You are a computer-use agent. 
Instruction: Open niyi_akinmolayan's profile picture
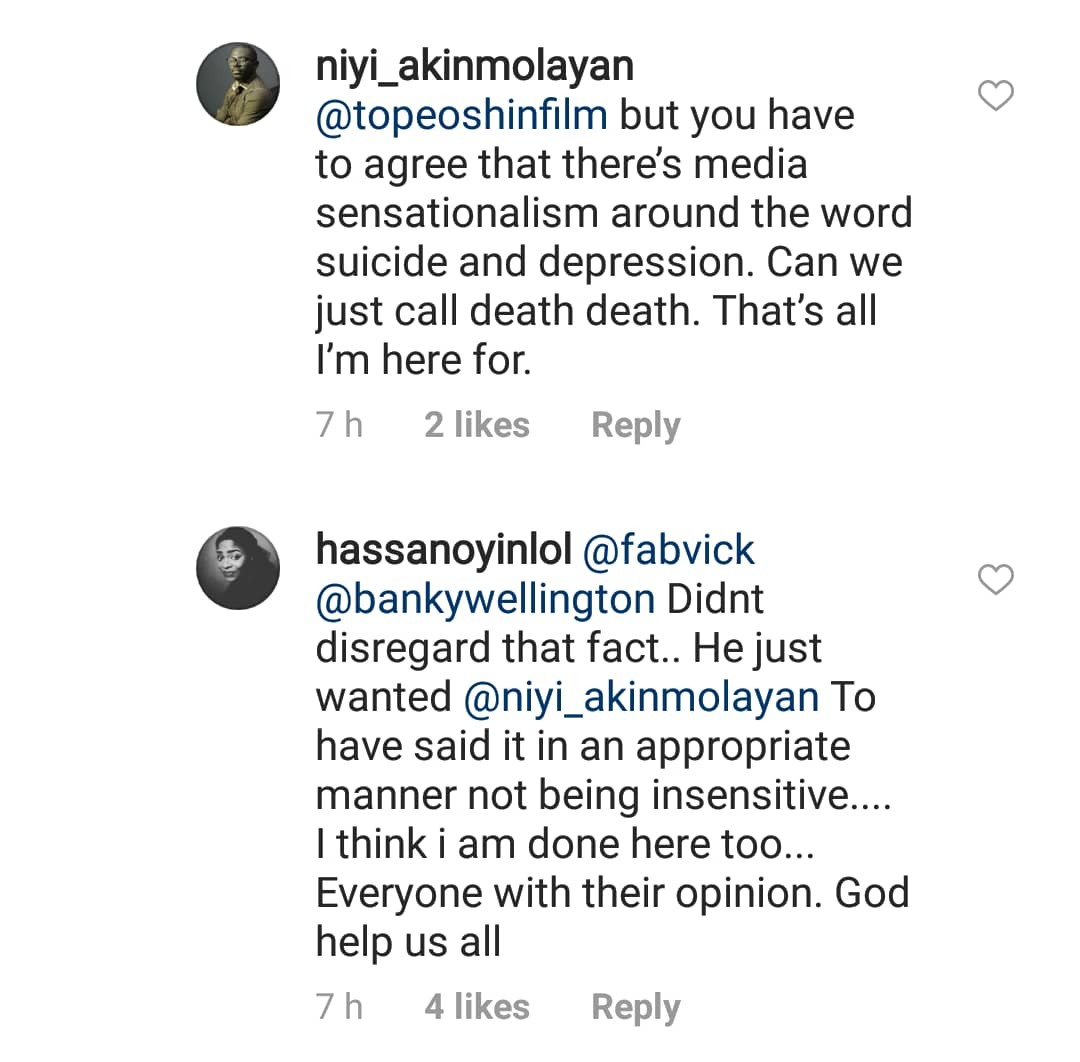[238, 85]
